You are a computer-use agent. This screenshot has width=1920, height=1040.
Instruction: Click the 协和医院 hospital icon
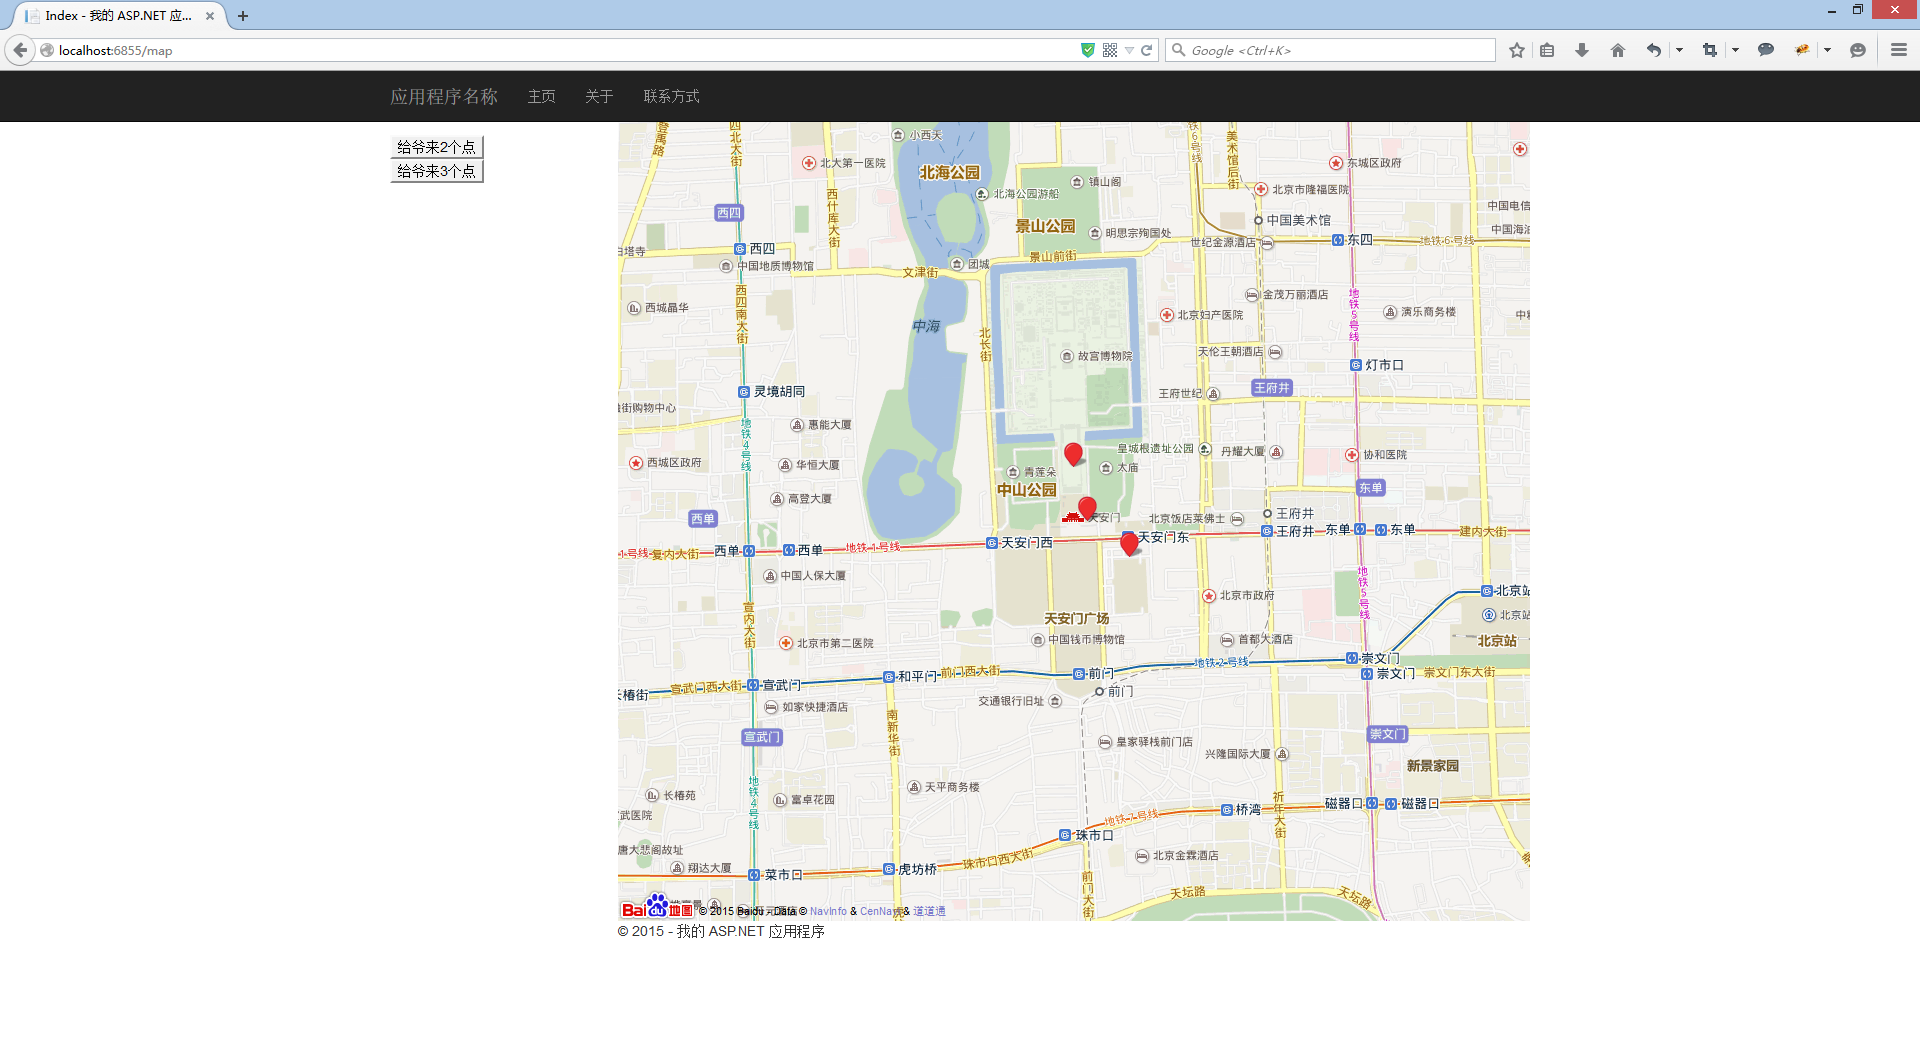click(x=1352, y=455)
